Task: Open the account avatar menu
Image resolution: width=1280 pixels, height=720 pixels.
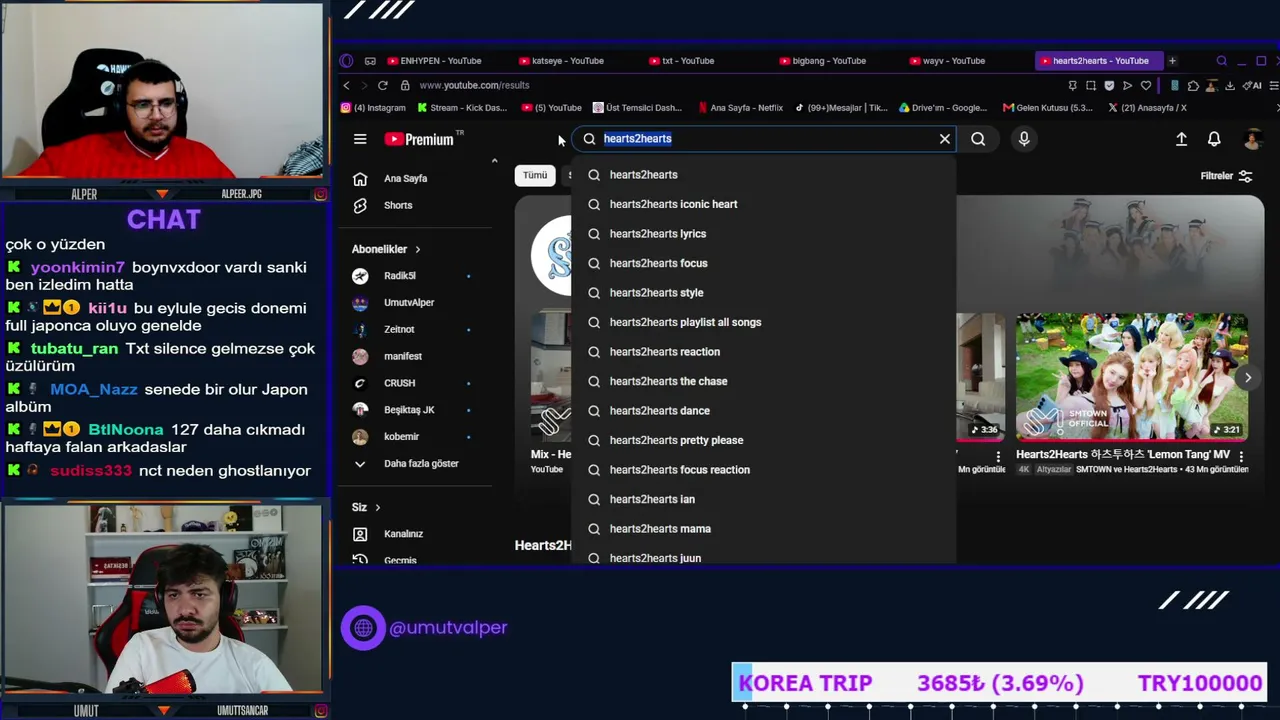Action: (1252, 139)
